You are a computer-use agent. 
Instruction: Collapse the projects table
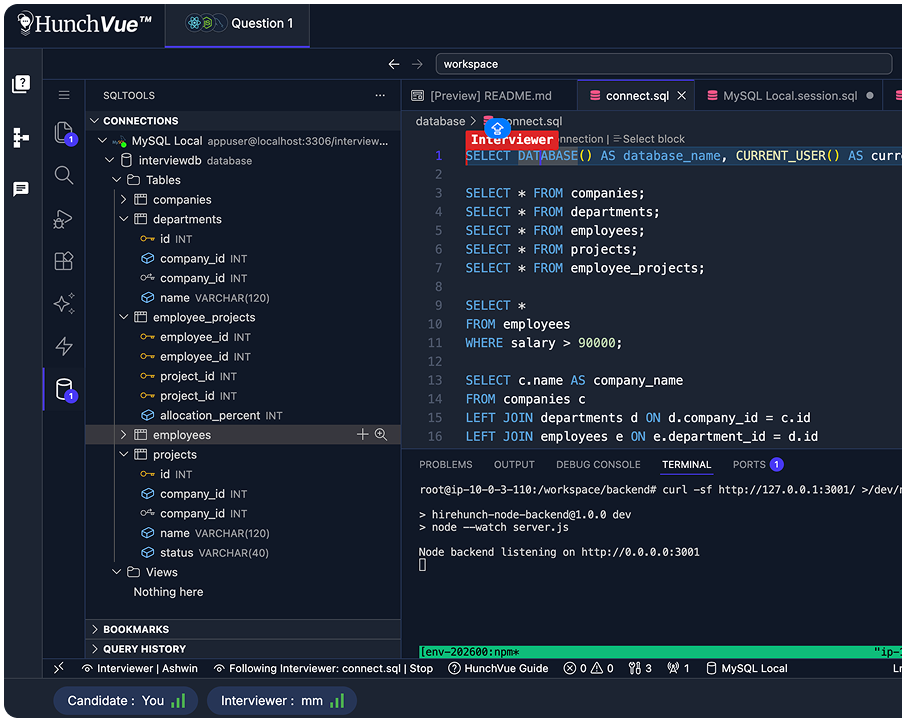pos(123,454)
